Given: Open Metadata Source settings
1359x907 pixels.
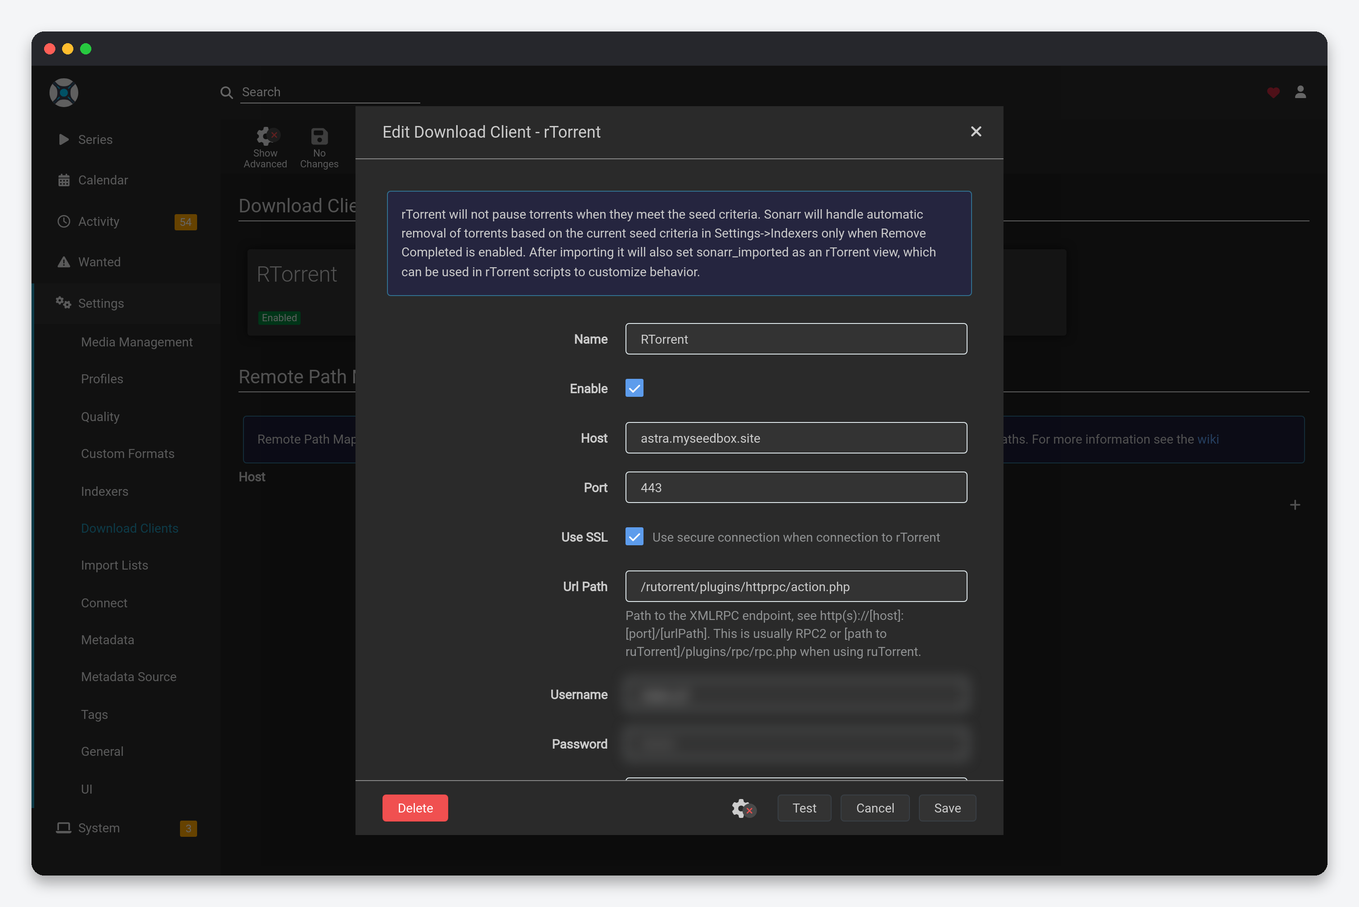Looking at the screenshot, I should pos(129,677).
